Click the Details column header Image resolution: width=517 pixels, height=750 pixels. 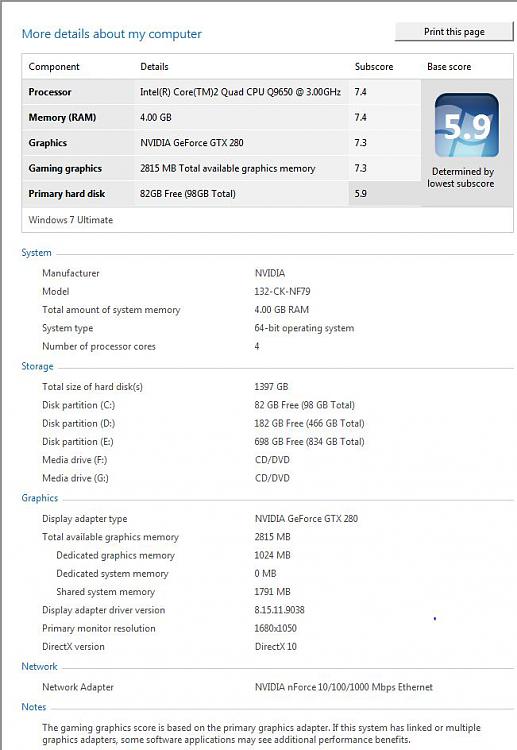click(154, 66)
